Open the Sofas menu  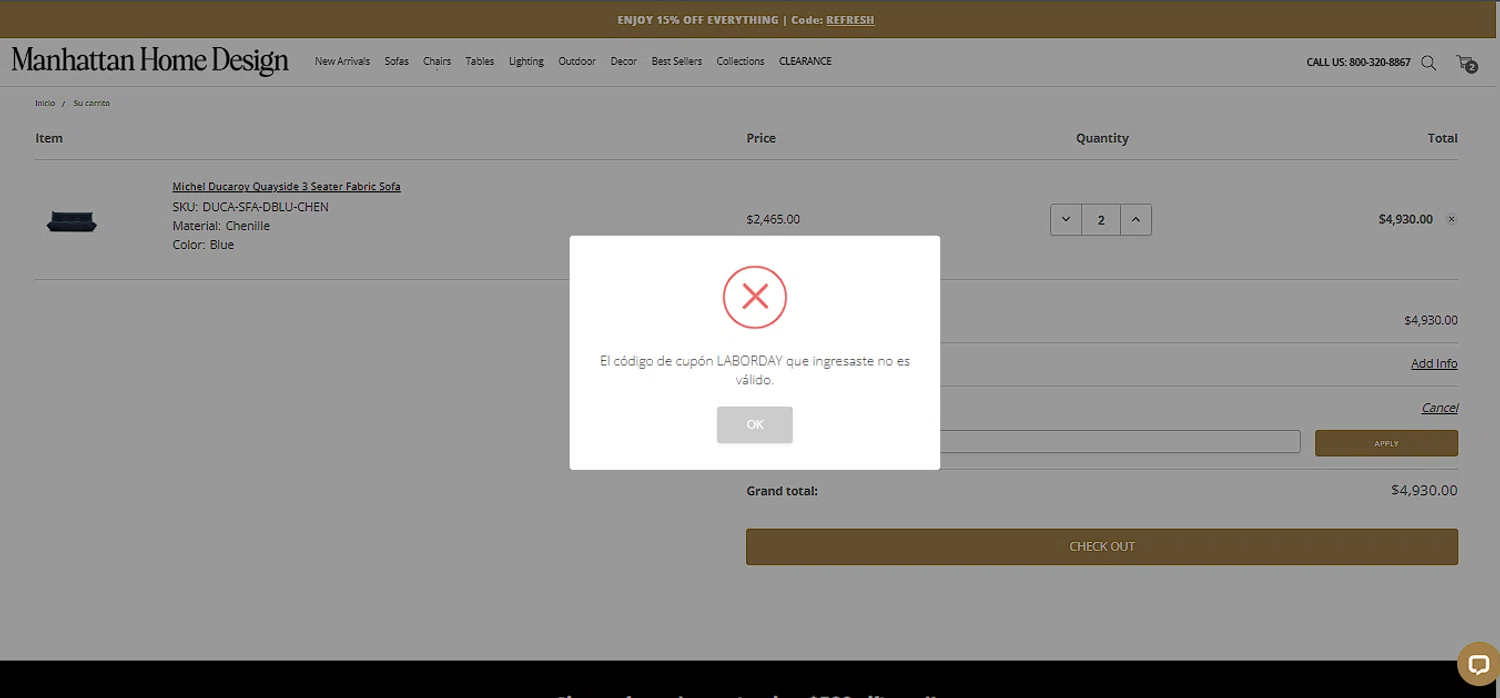pos(397,61)
